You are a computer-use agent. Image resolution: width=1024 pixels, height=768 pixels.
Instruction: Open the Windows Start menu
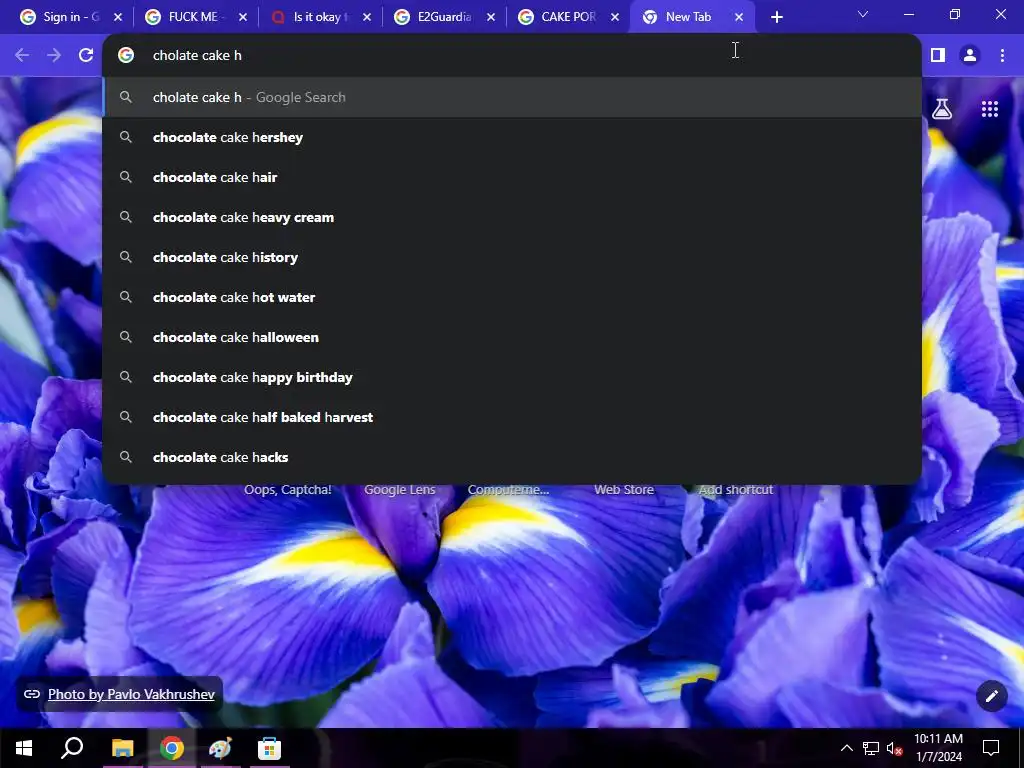coord(24,748)
